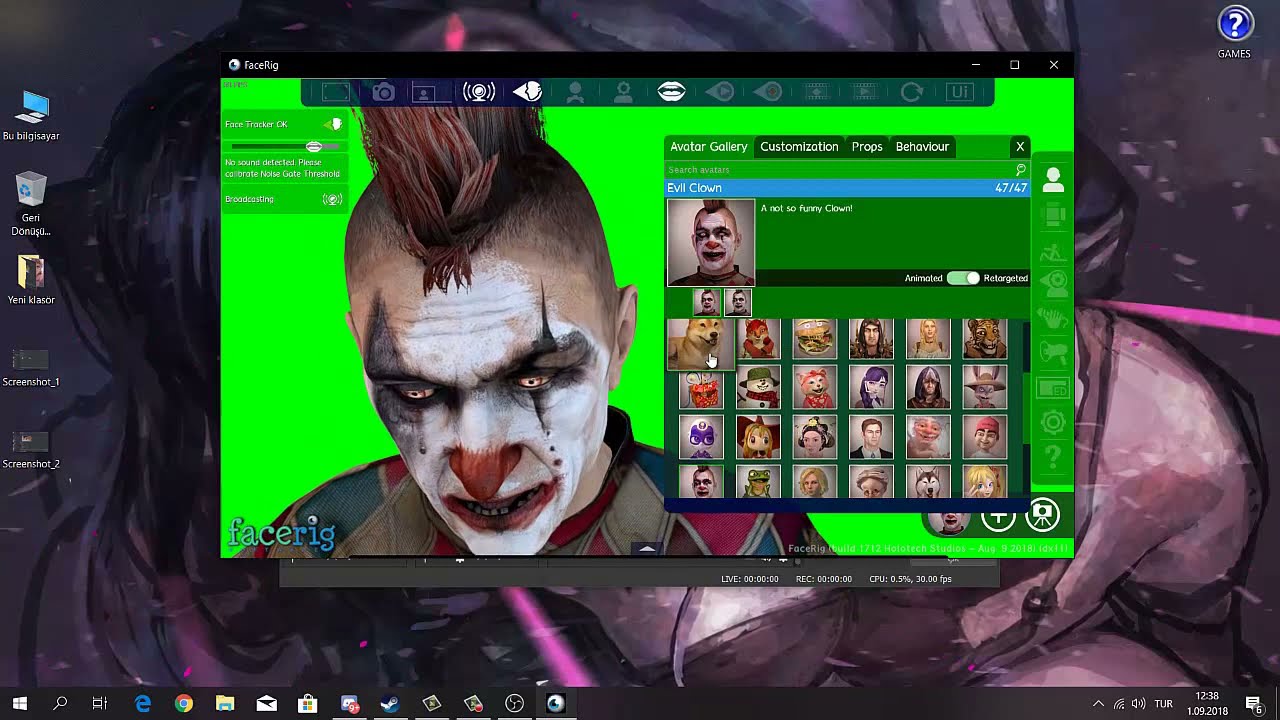Select the hooded figure avatar
The width and height of the screenshot is (1280, 720).
pos(928,388)
